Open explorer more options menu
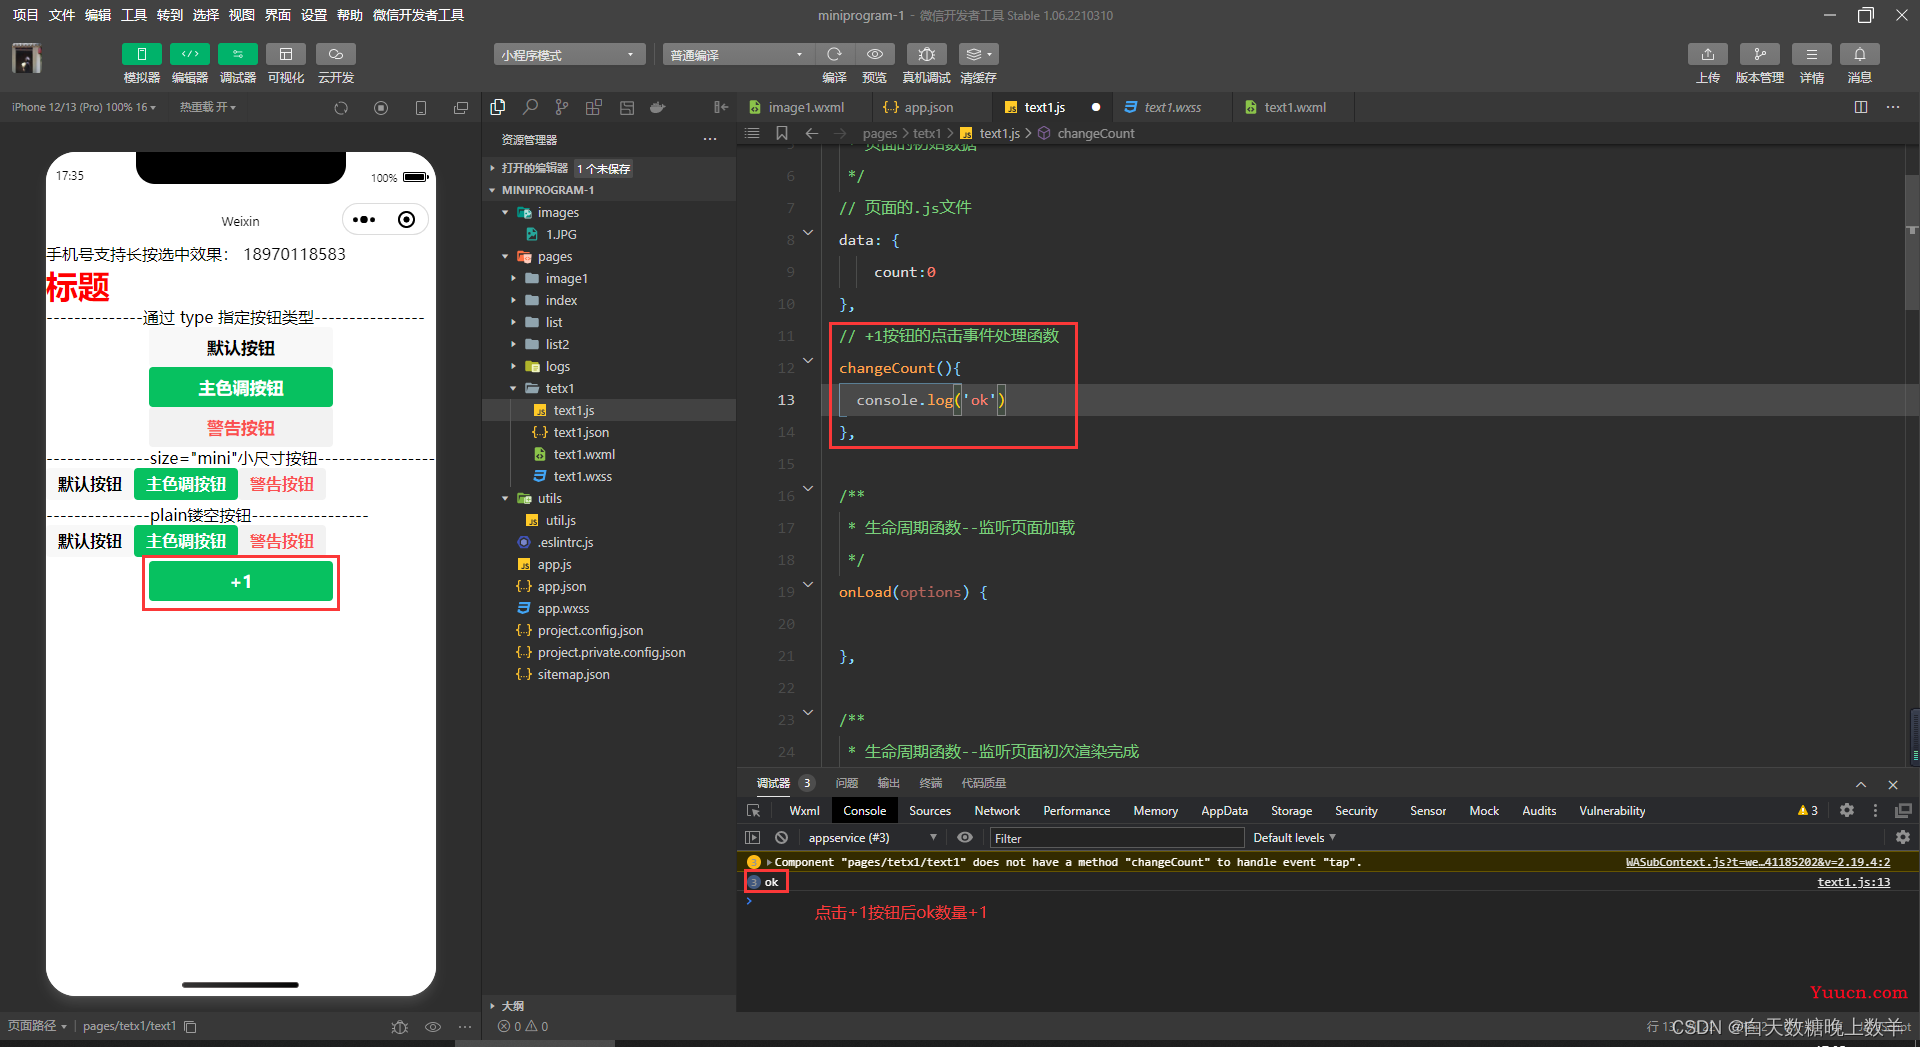 pyautogui.click(x=710, y=139)
